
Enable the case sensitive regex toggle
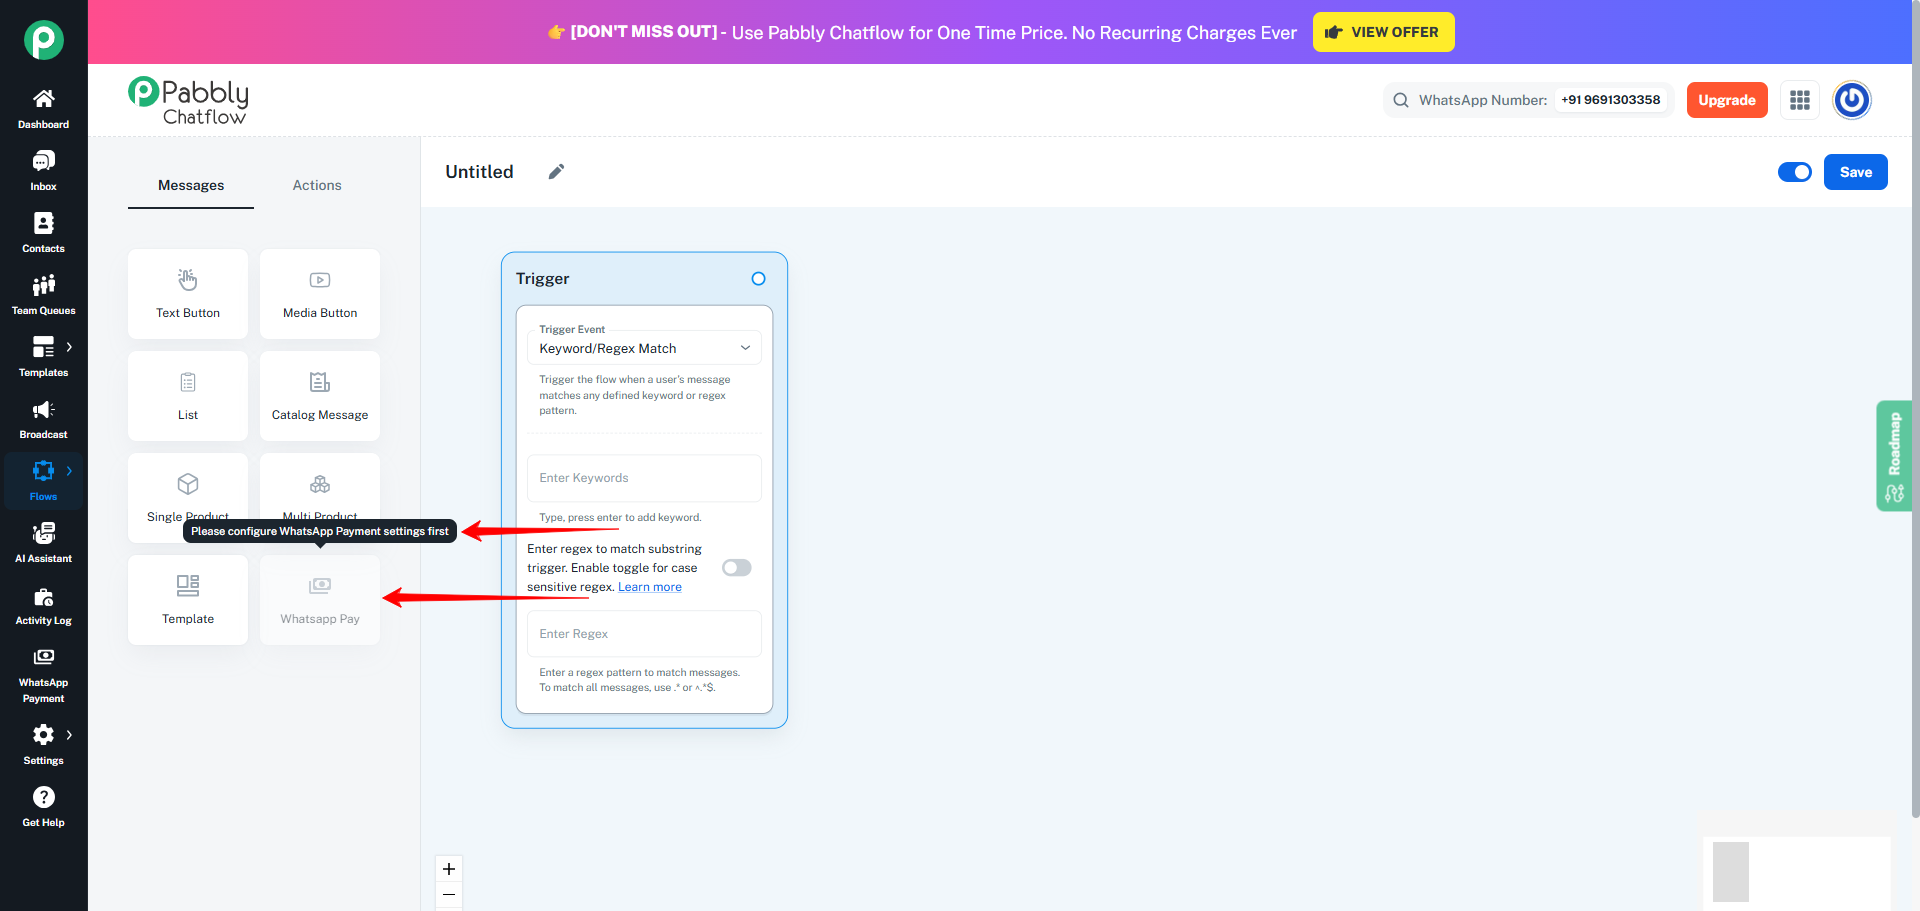pos(737,568)
